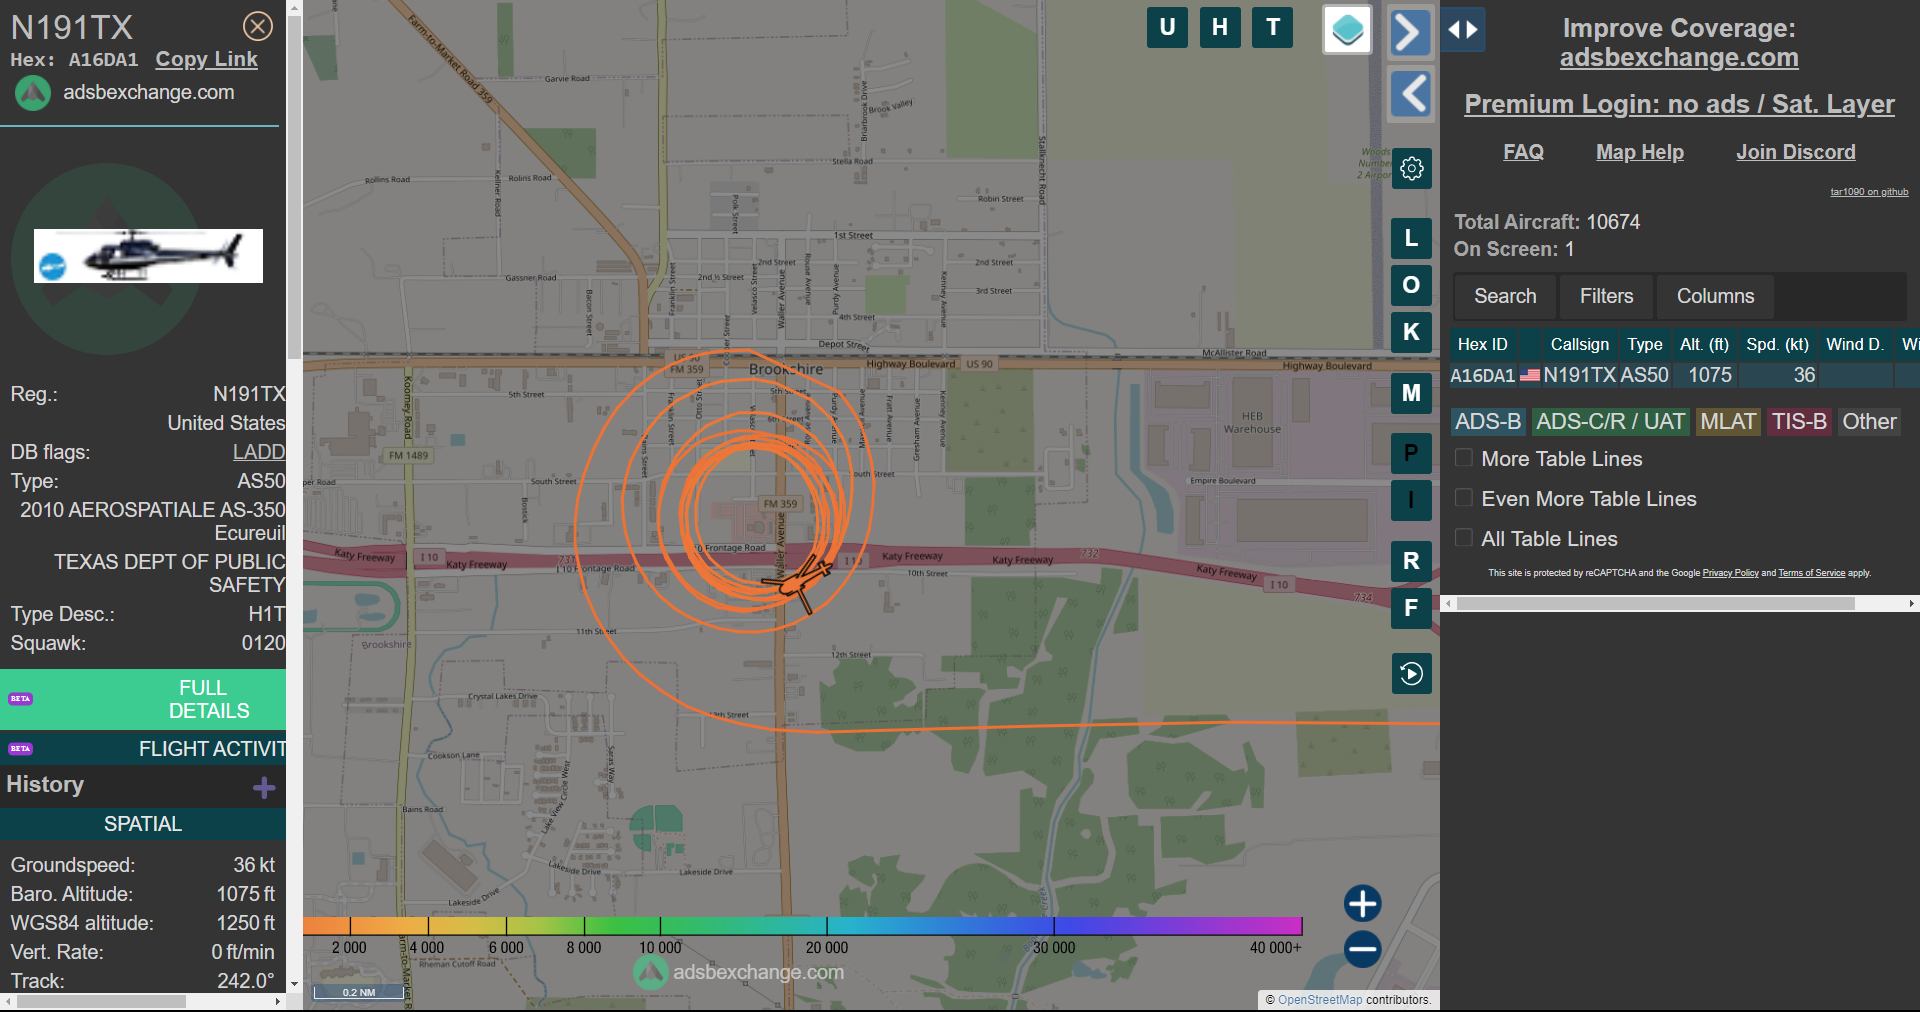Open FLIGHT ACTIVITY beta button
This screenshot has width=1920, height=1012.
point(143,748)
